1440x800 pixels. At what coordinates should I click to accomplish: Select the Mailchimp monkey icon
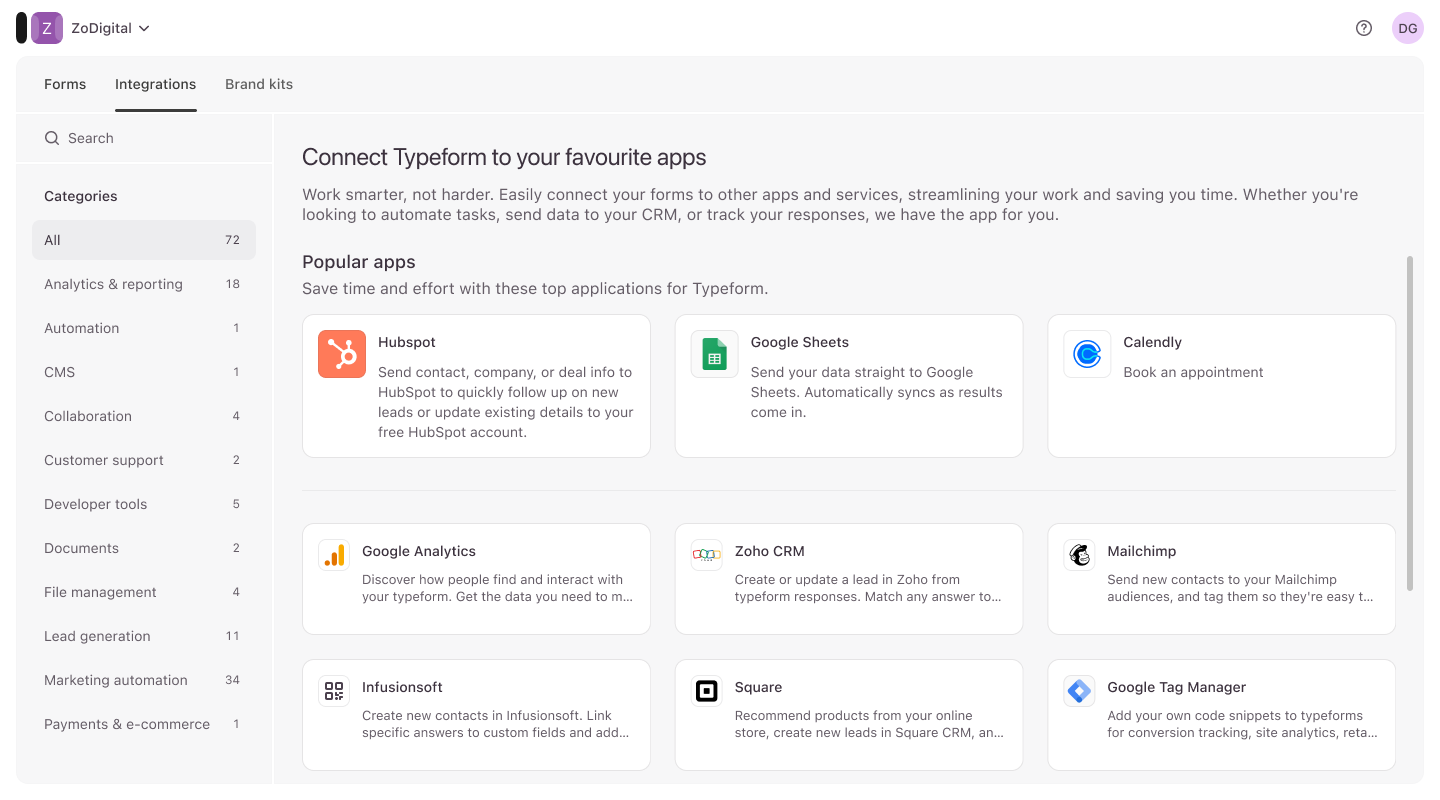1079,555
